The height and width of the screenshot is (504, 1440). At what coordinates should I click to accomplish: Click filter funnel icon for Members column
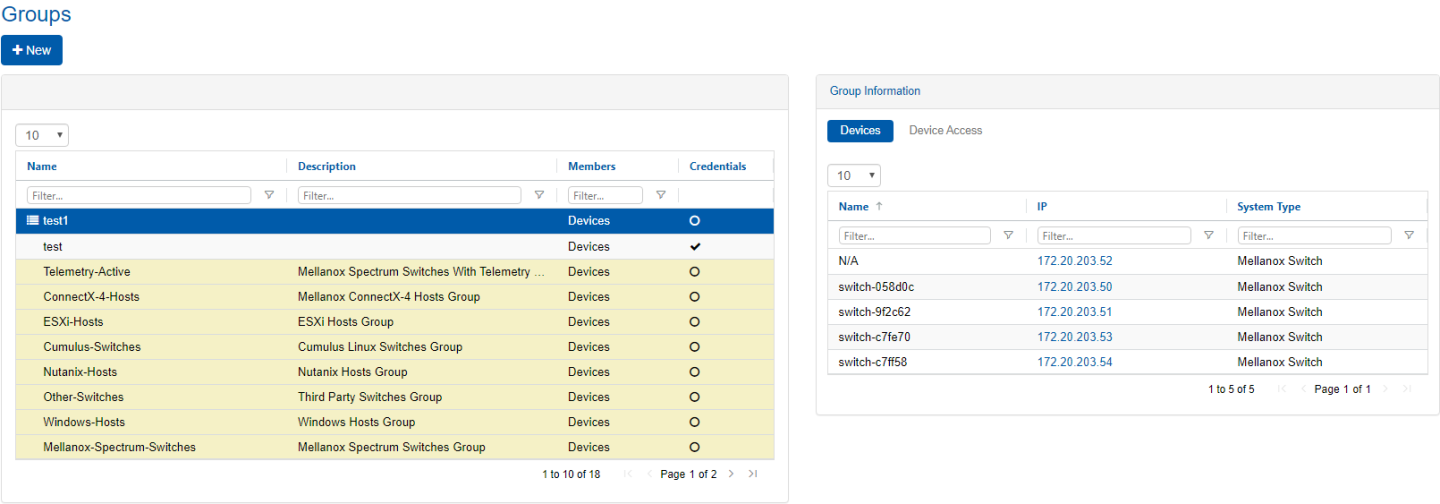(x=660, y=196)
